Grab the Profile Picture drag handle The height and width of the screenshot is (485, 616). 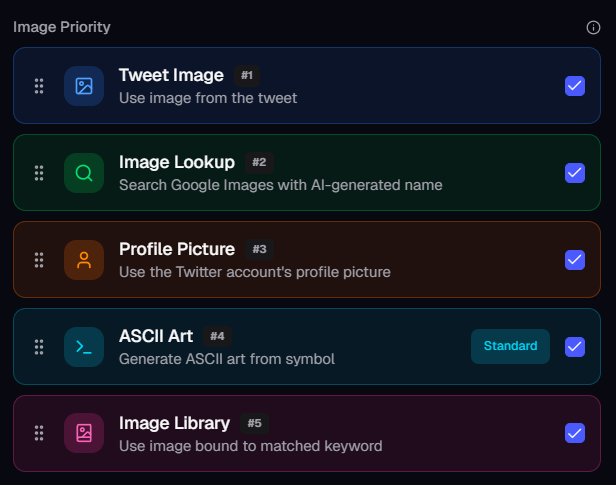[39, 260]
